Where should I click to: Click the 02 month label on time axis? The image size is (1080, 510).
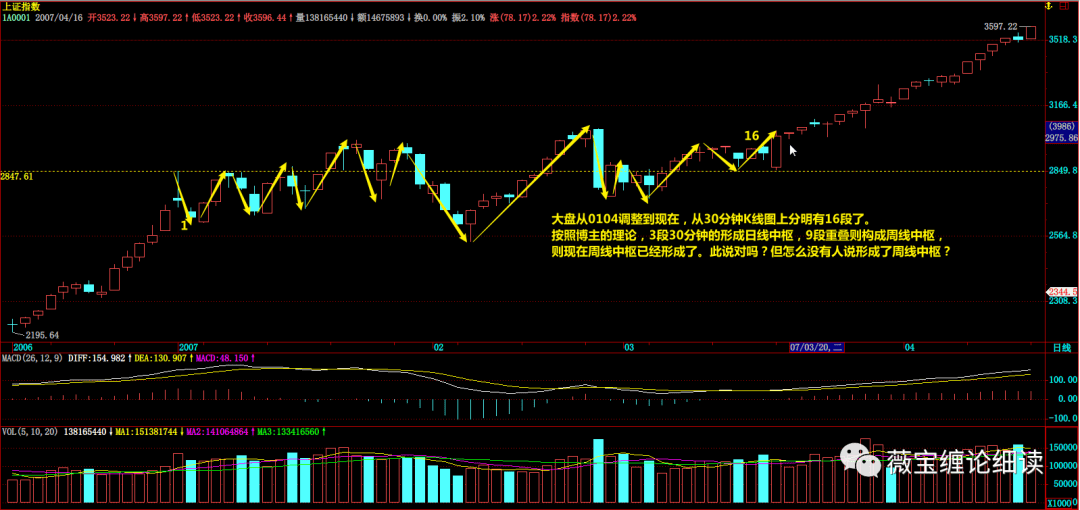tap(438, 347)
